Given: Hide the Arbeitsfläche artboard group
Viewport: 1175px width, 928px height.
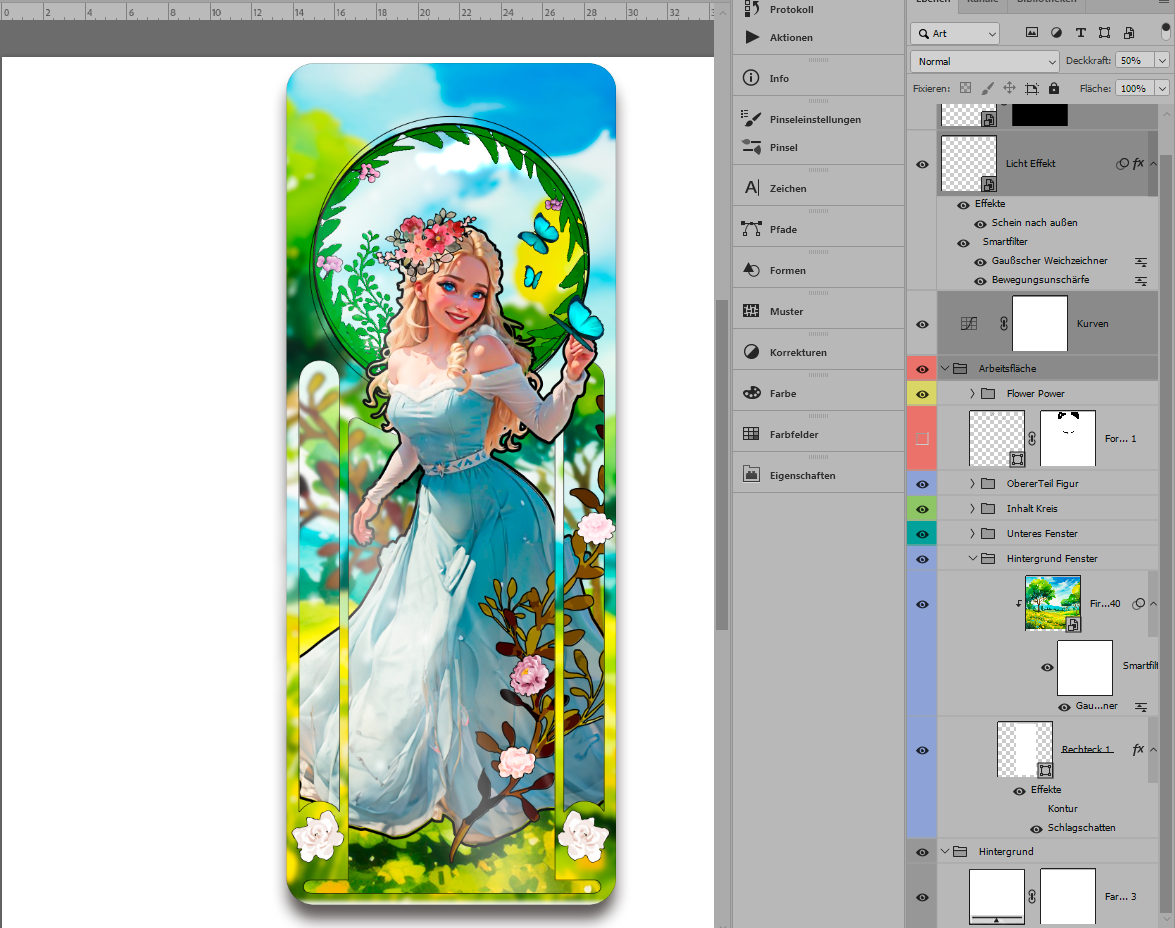Looking at the screenshot, I should (x=922, y=369).
